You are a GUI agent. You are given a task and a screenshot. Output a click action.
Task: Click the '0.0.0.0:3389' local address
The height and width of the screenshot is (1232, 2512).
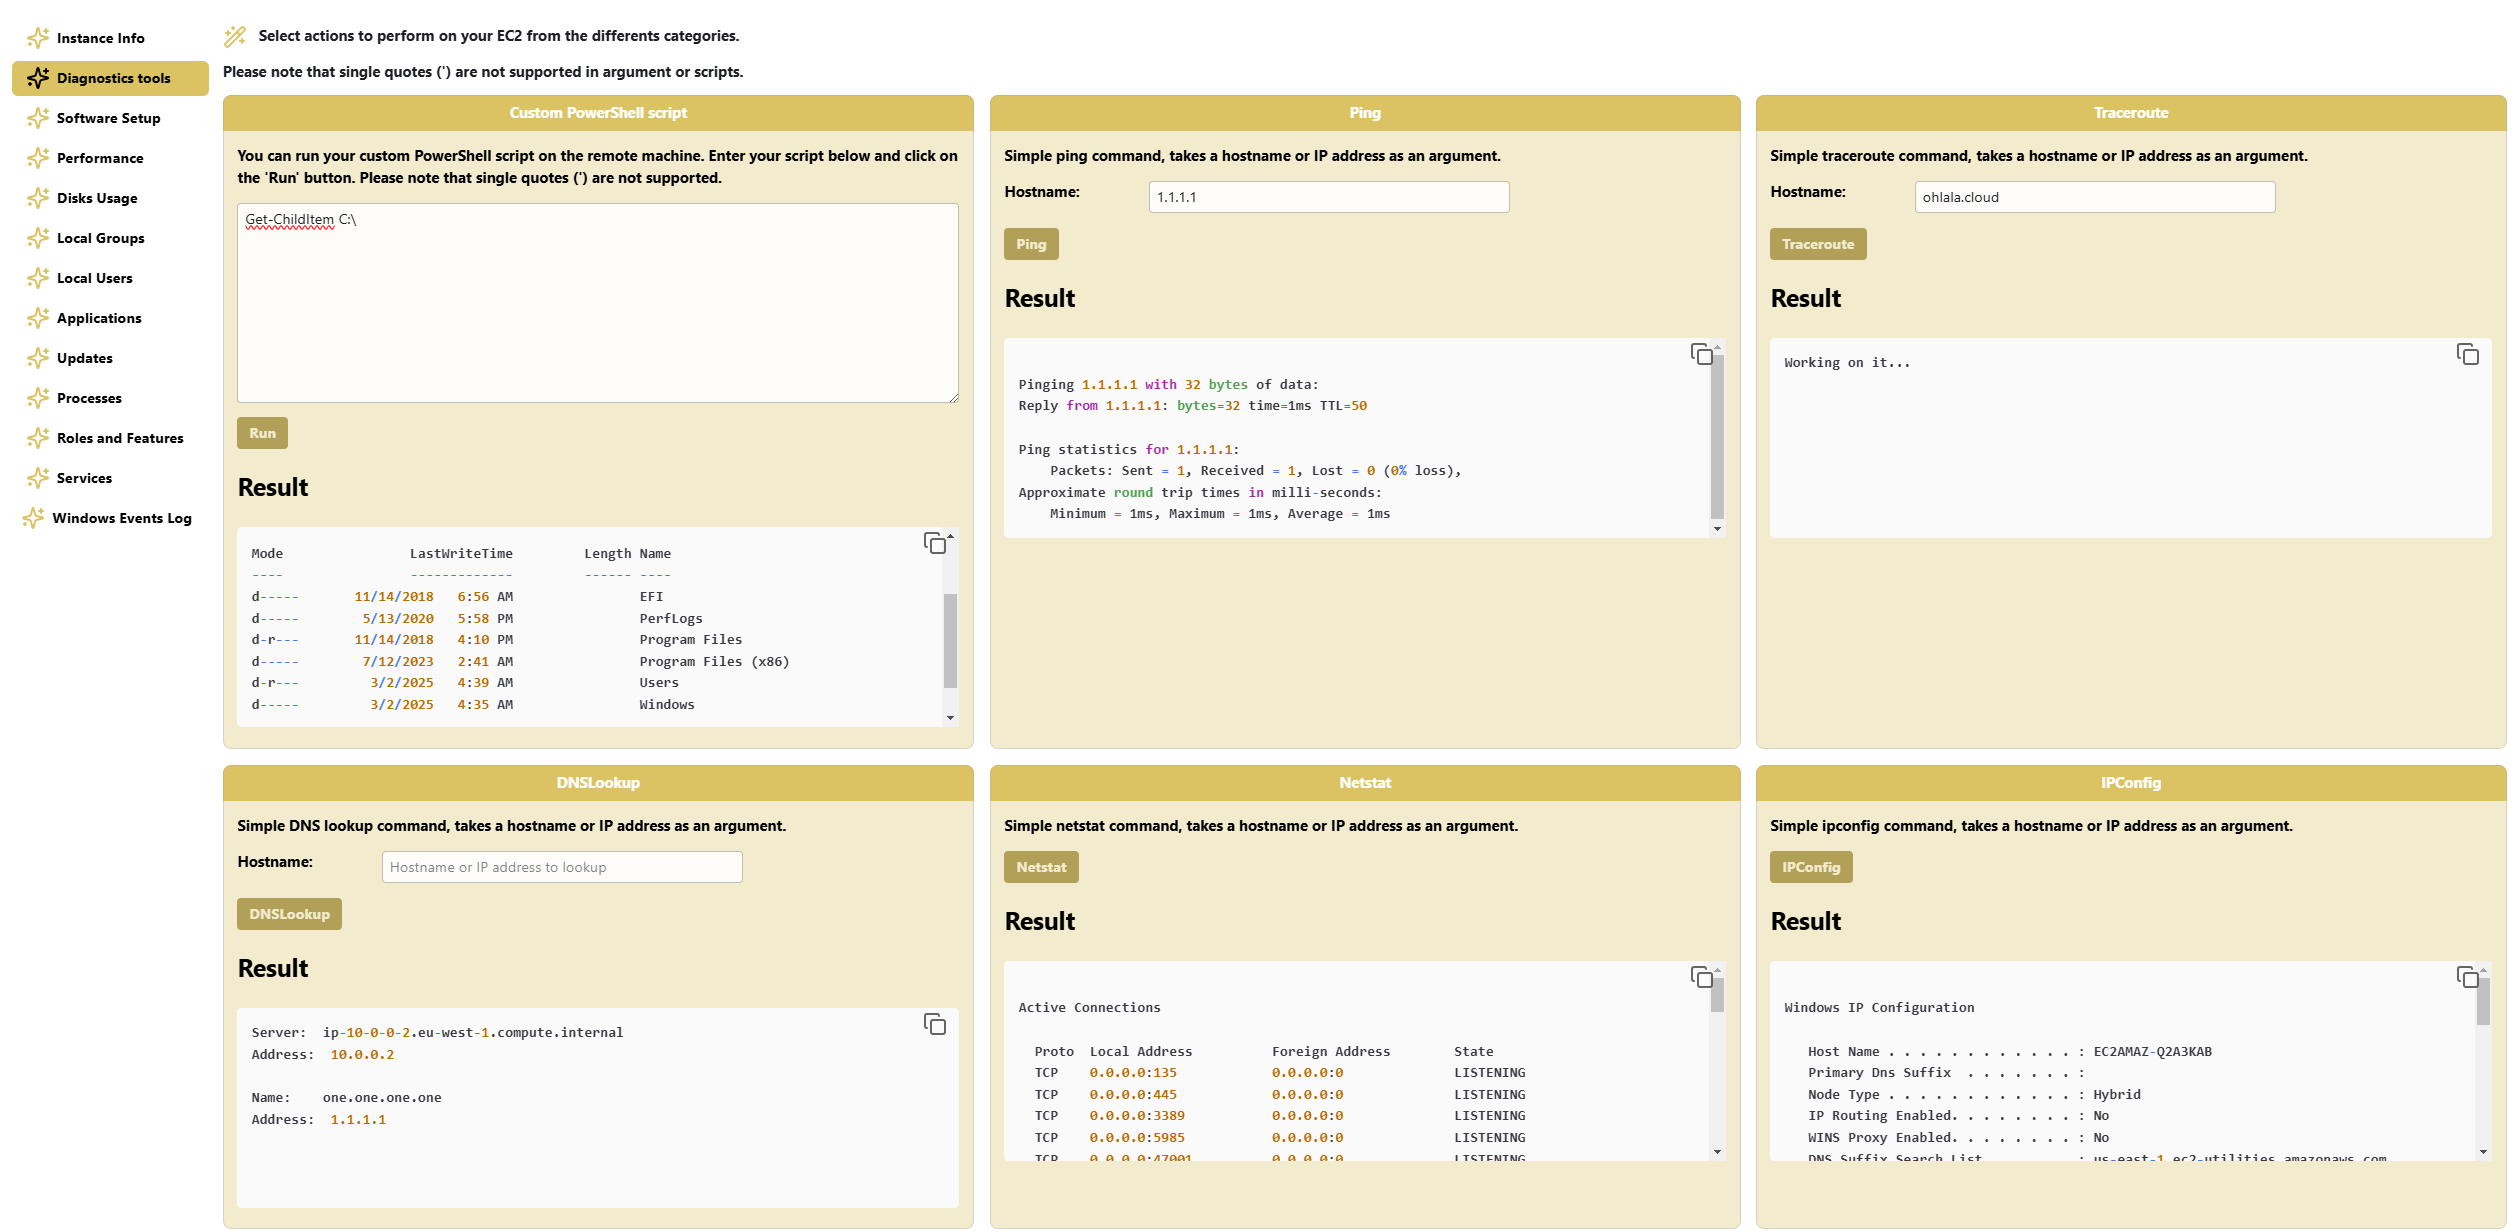point(1137,1116)
